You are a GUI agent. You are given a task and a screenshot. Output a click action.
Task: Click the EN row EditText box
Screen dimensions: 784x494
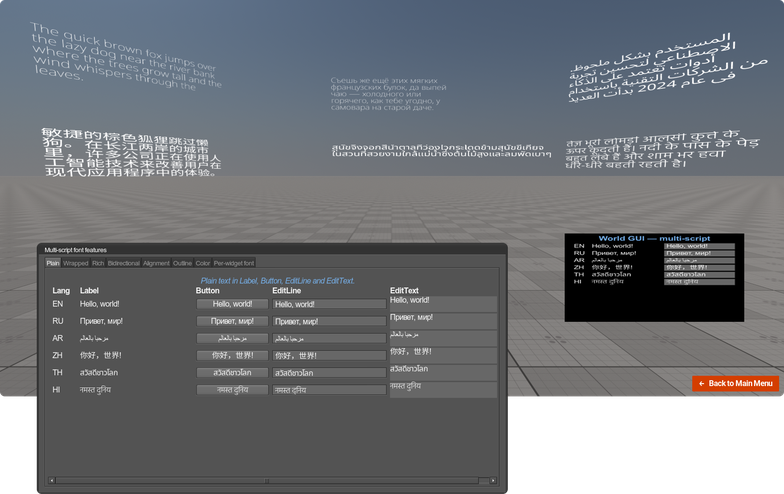point(443,304)
